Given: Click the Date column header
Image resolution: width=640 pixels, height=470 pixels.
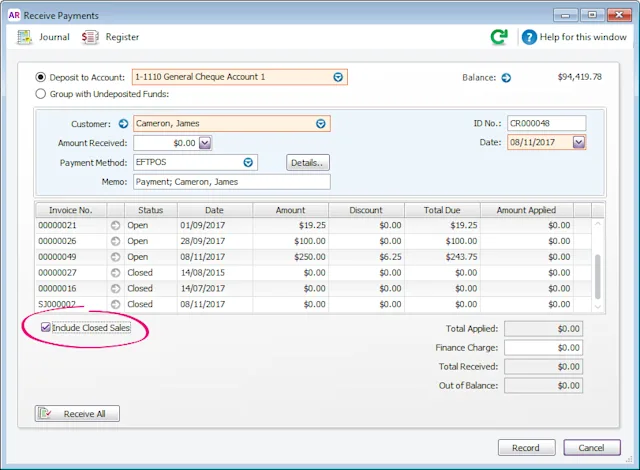Looking at the screenshot, I should (214, 210).
